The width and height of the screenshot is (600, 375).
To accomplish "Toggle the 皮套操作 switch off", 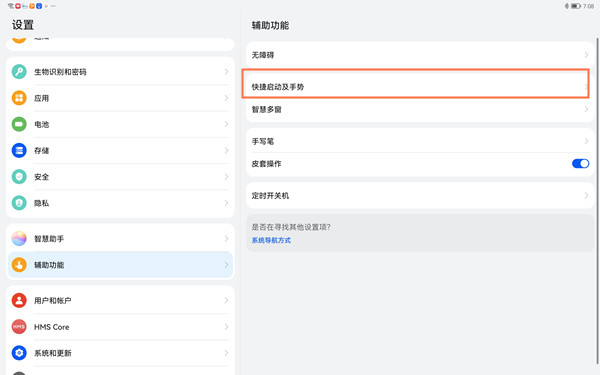I will click(x=580, y=164).
